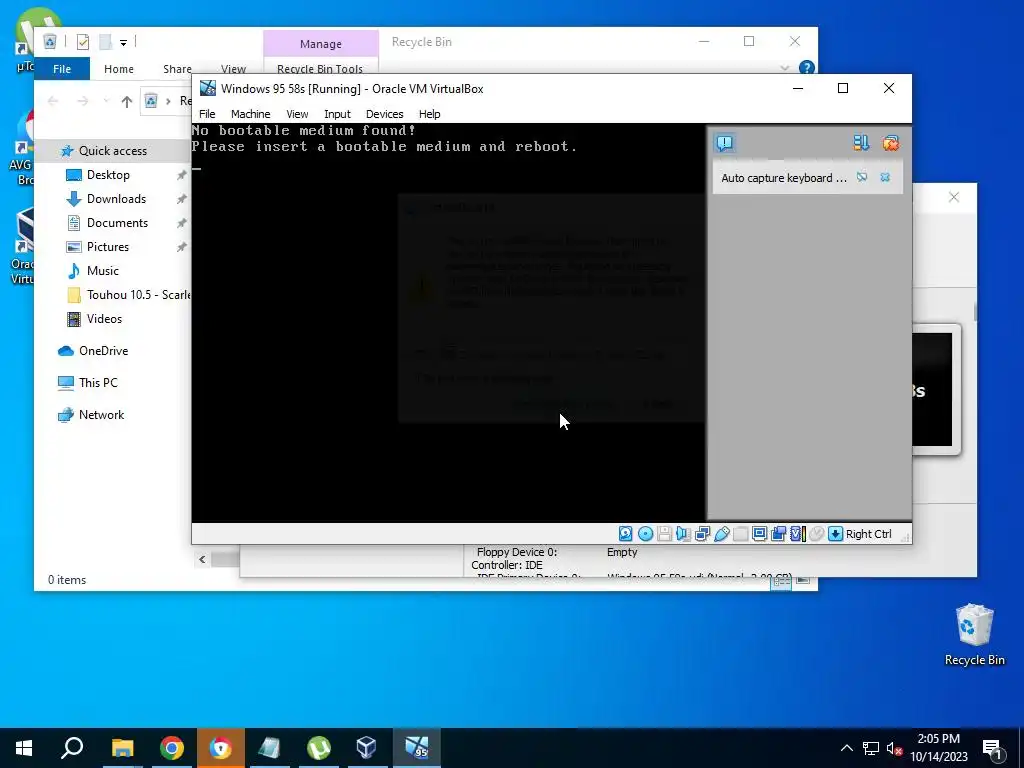
Task: Click the USB device indicator in VM status bar
Action: 722,534
